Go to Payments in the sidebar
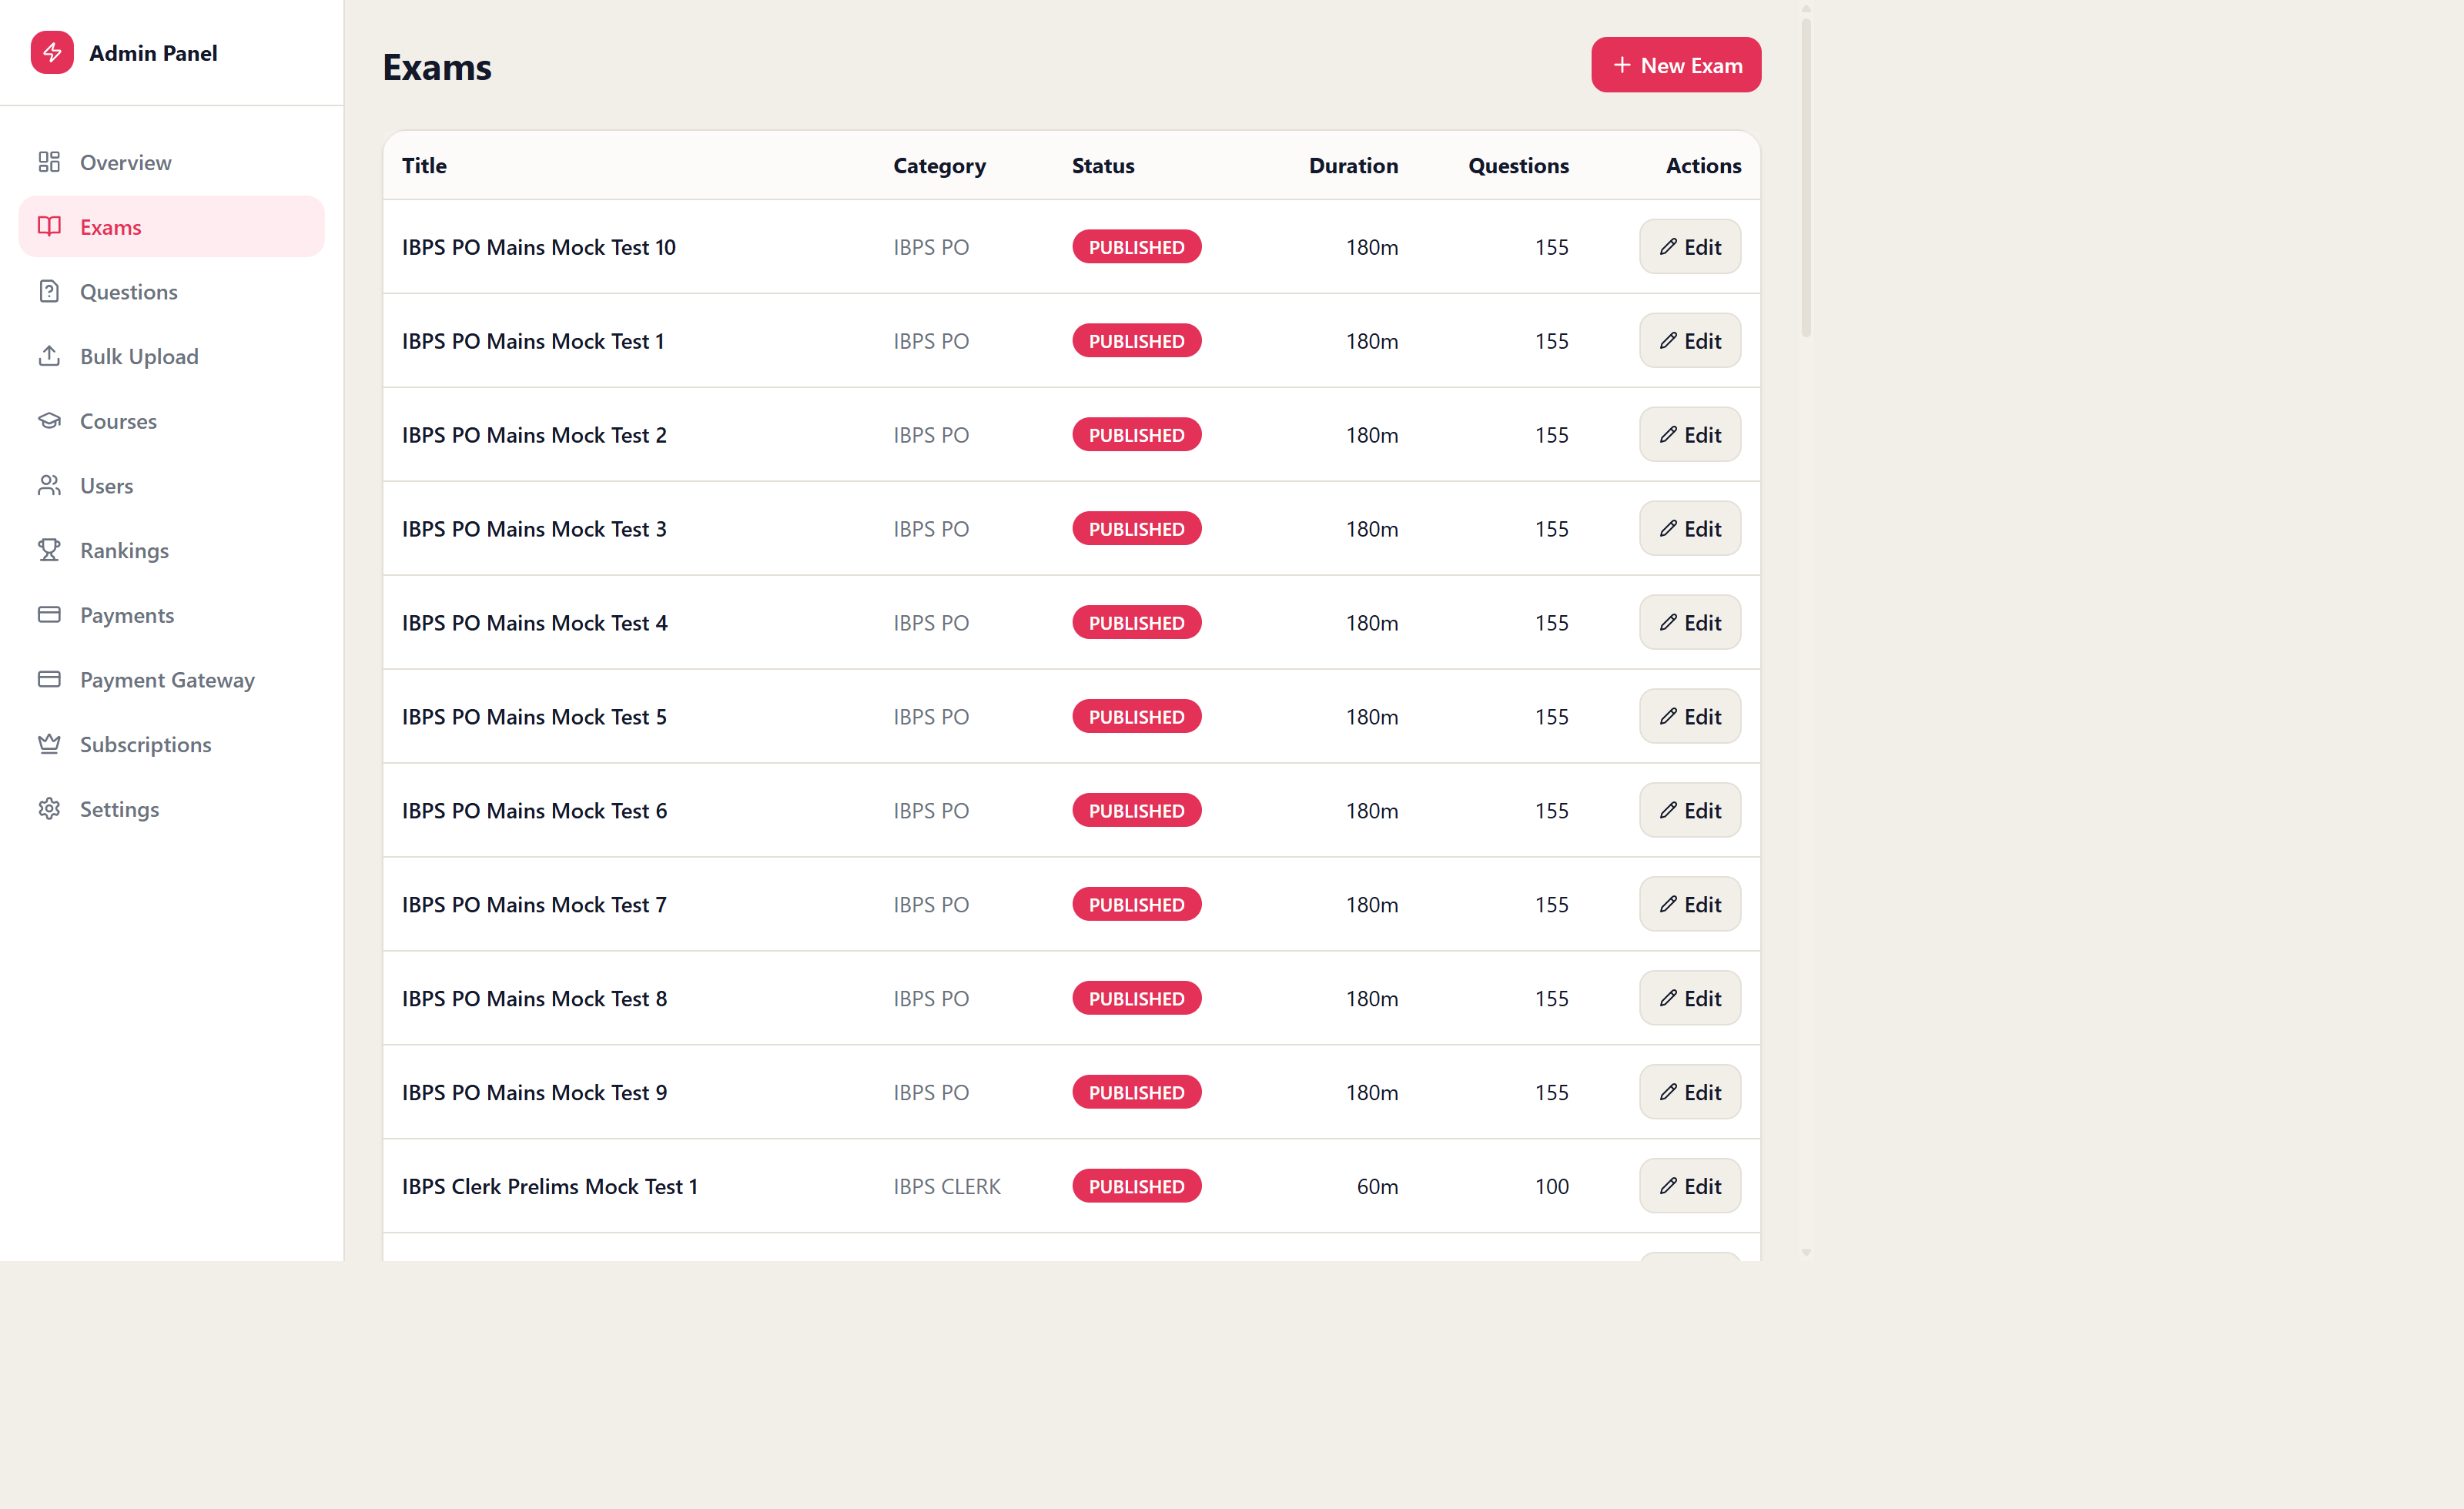 pyautogui.click(x=171, y=615)
